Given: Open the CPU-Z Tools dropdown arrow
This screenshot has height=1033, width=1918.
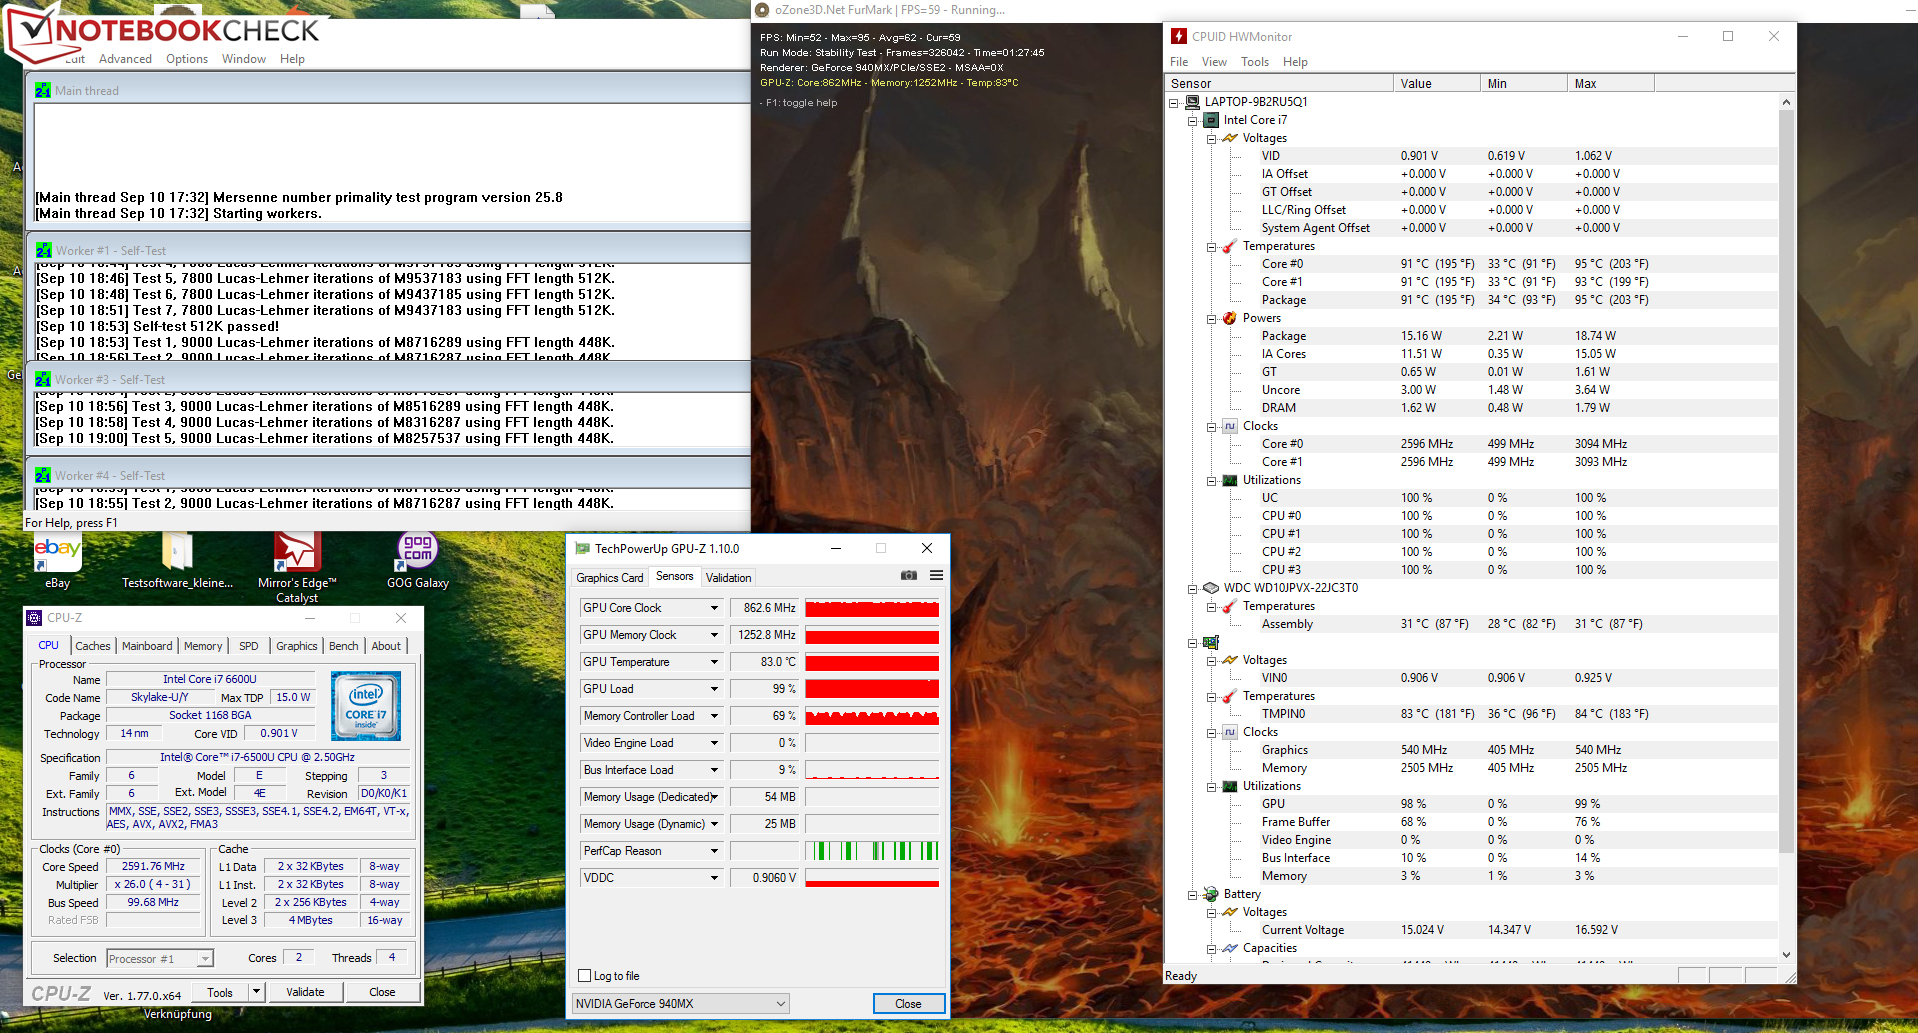Looking at the screenshot, I should [x=257, y=992].
